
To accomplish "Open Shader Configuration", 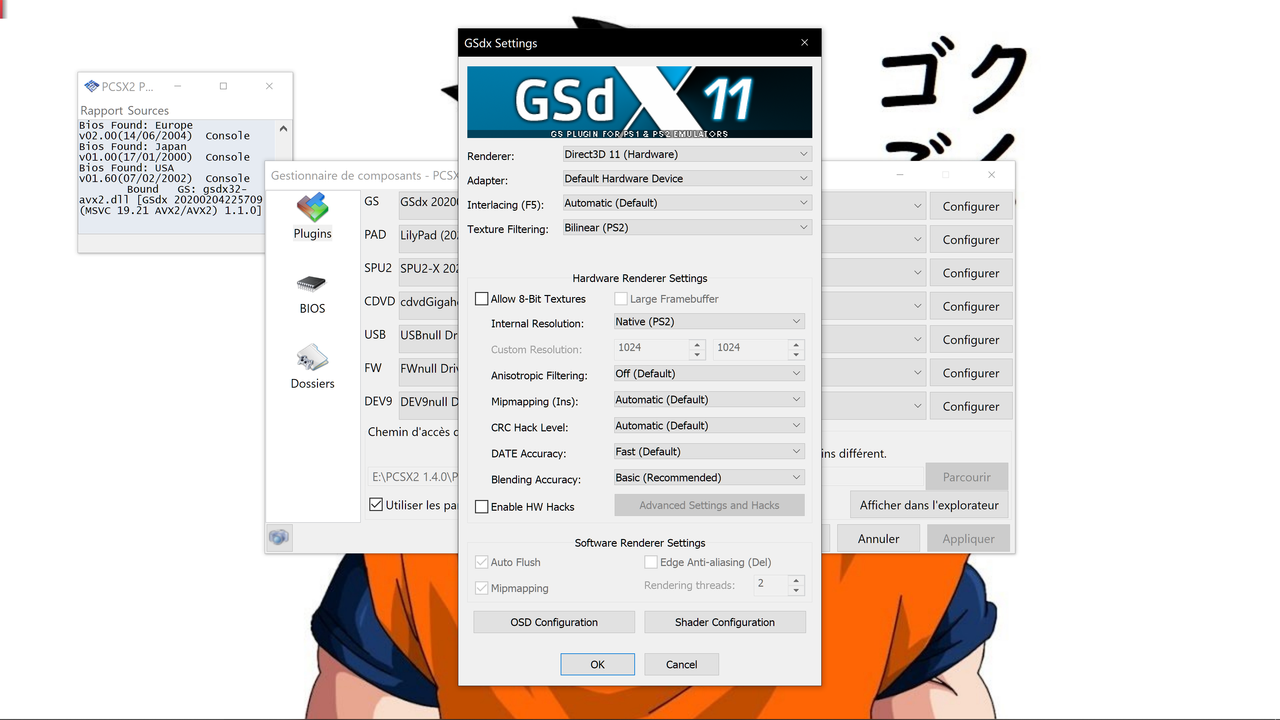I will (724, 622).
